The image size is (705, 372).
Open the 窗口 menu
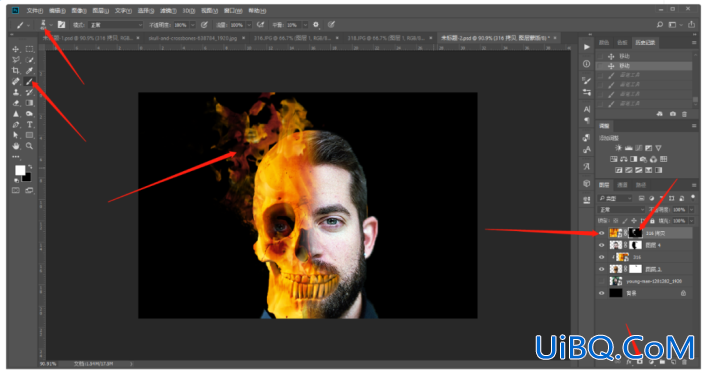click(233, 10)
